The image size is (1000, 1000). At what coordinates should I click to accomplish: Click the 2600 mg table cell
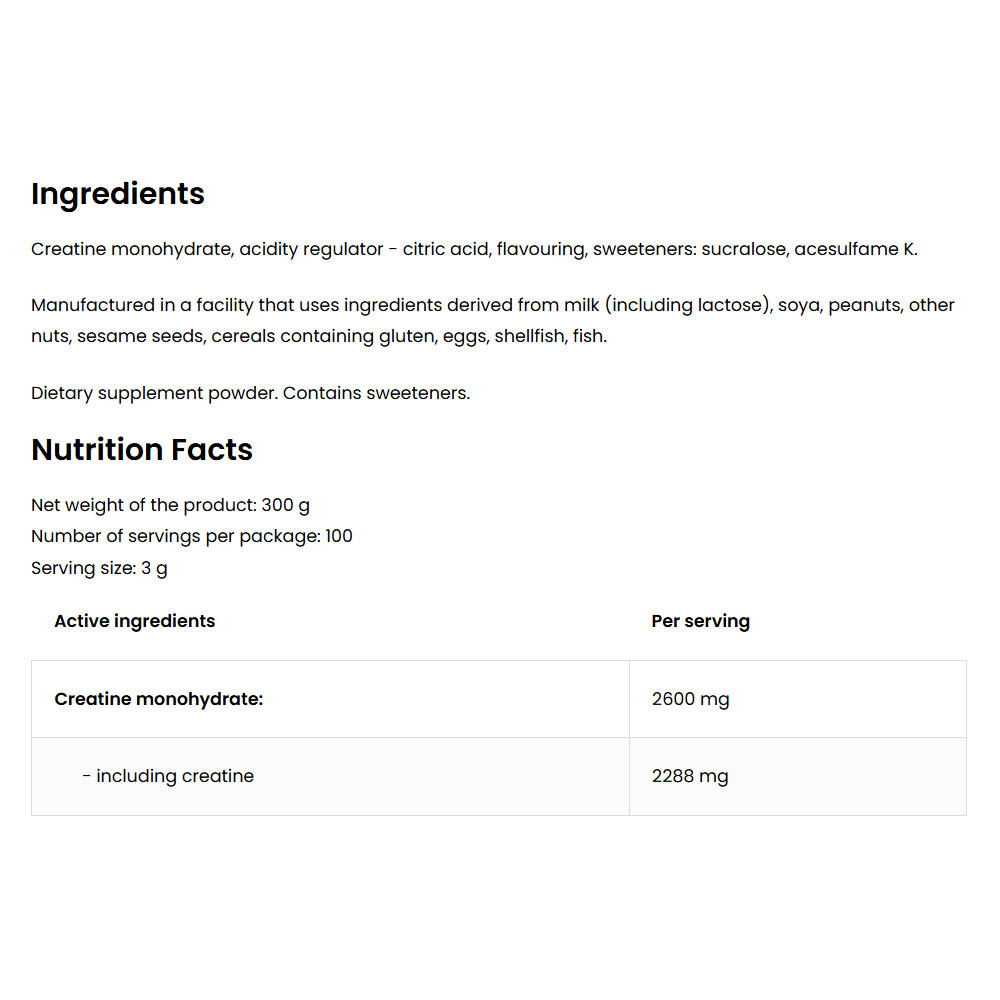[x=690, y=699]
